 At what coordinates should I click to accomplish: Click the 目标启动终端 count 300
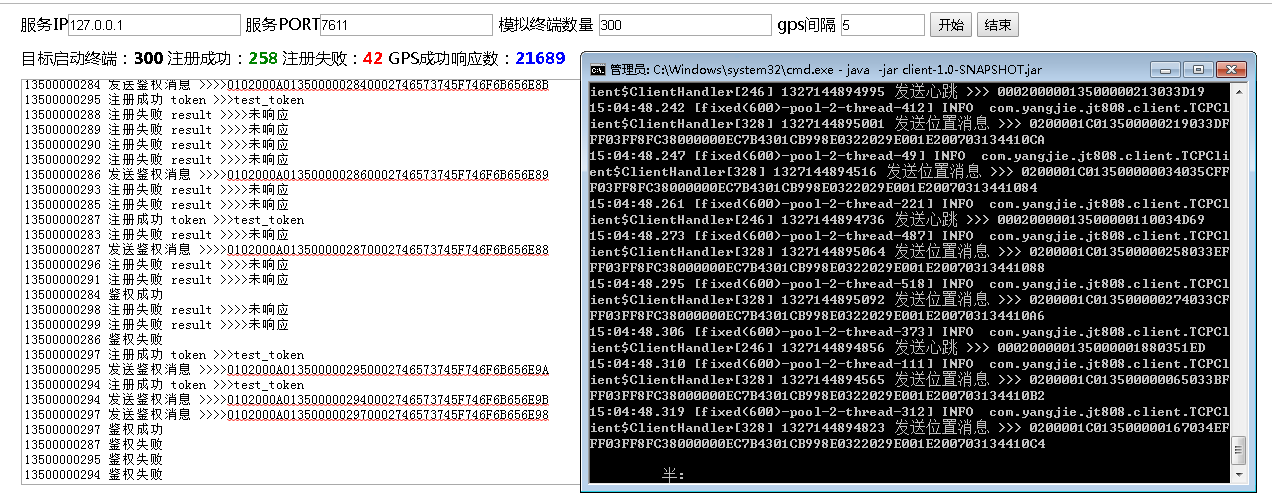click(x=148, y=59)
